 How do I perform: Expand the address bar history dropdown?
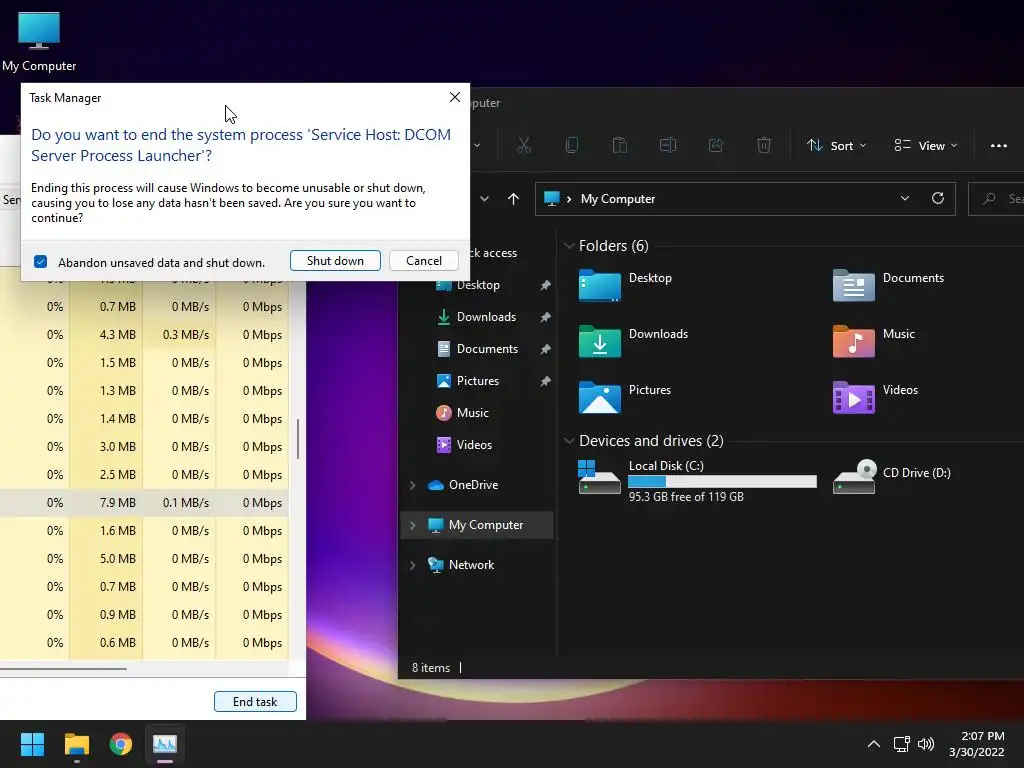click(x=904, y=198)
